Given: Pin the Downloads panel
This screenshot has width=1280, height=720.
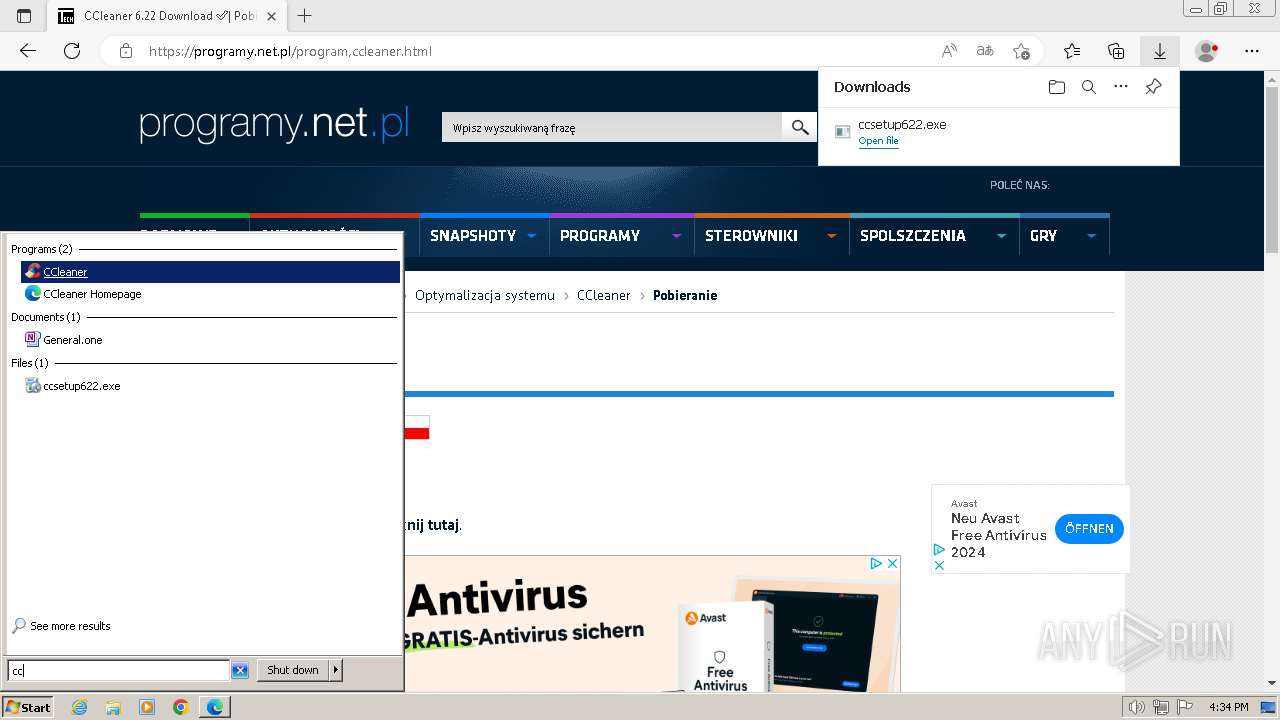Looking at the screenshot, I should [x=1153, y=87].
